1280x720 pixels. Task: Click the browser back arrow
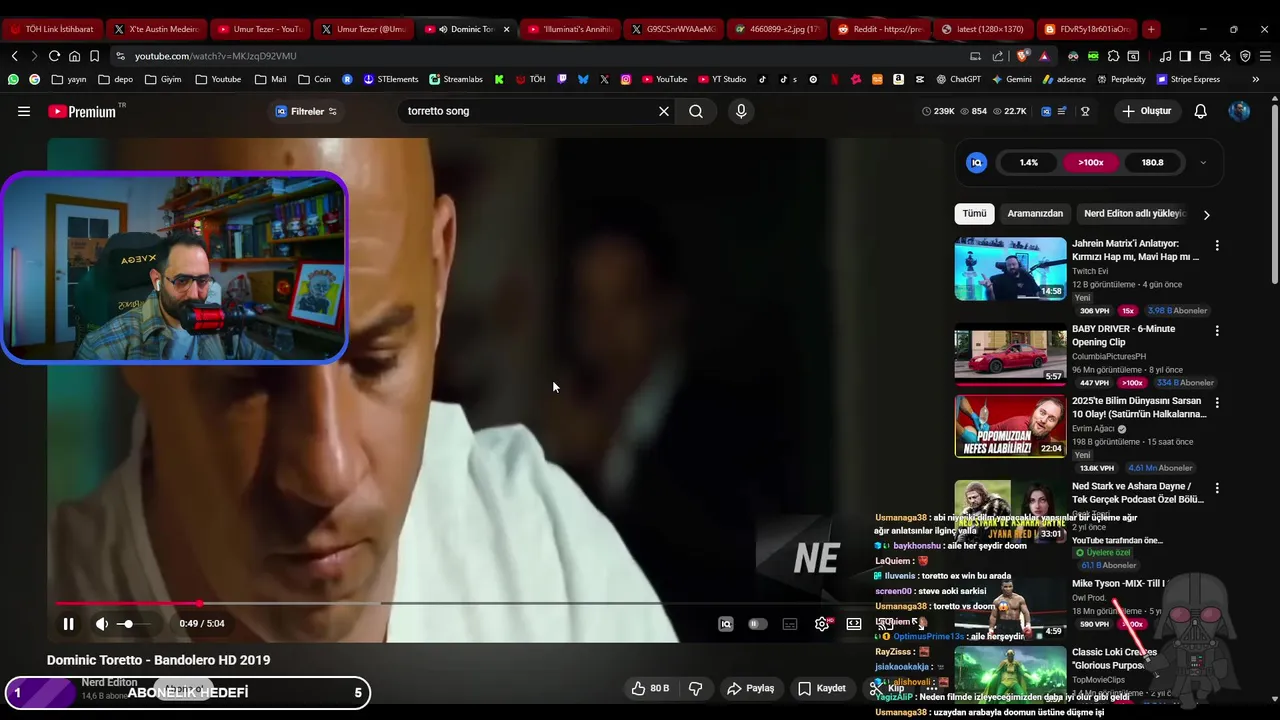click(14, 56)
